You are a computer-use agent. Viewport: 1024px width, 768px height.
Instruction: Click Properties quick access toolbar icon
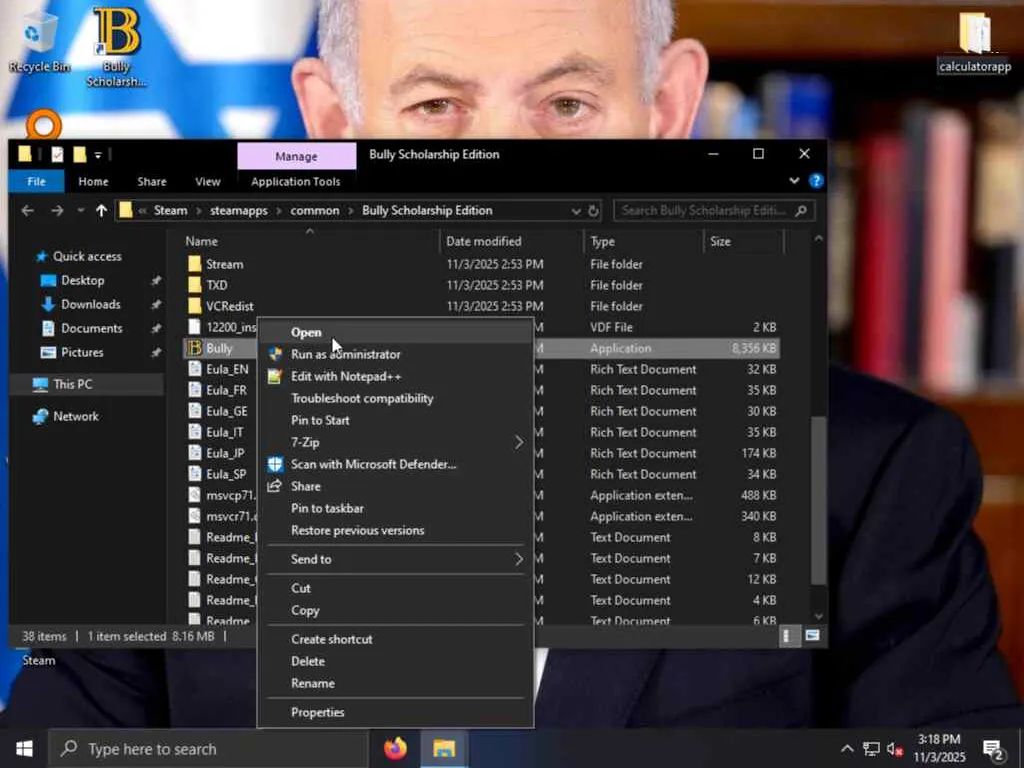[57, 154]
